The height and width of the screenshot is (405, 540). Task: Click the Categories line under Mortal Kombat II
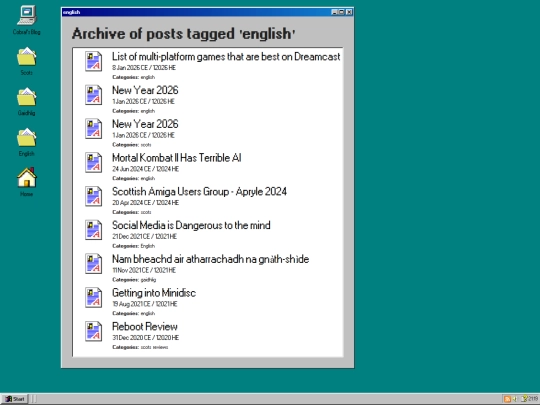pyautogui.click(x=134, y=178)
